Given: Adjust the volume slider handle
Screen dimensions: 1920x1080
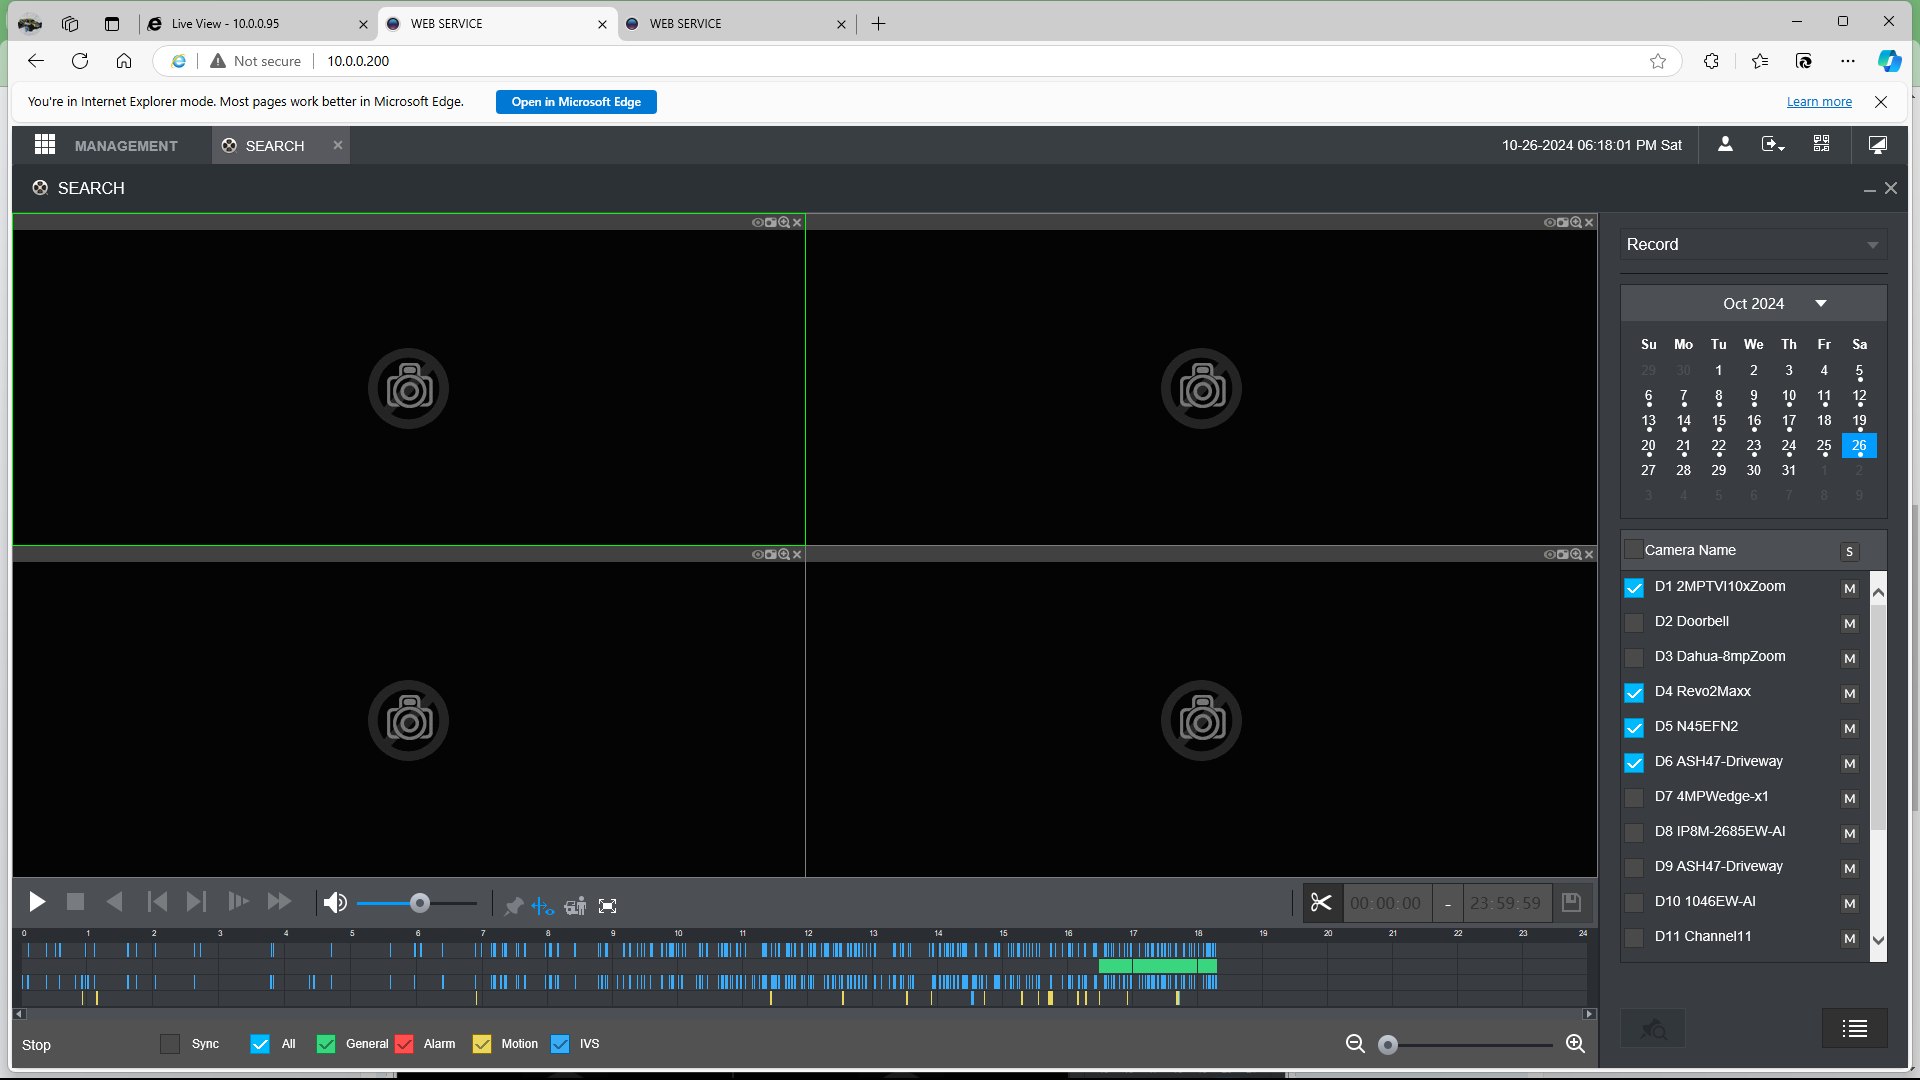Looking at the screenshot, I should tap(420, 903).
